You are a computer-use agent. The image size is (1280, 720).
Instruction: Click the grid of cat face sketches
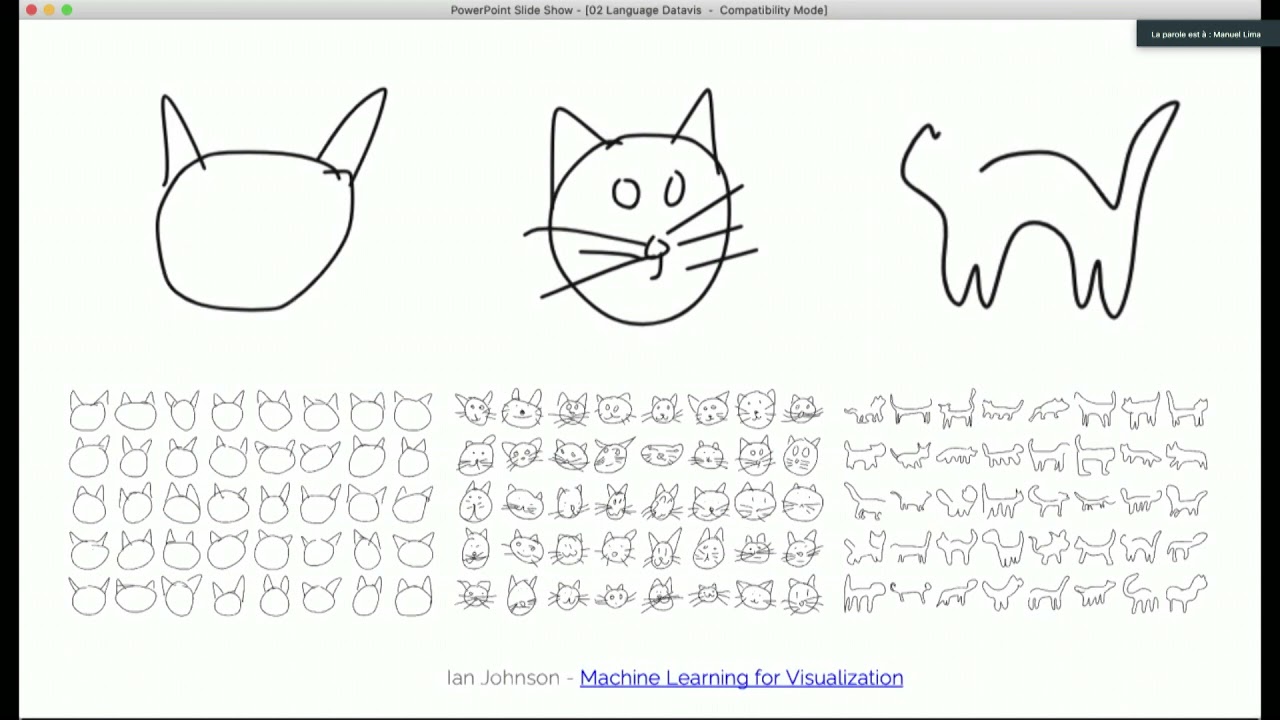pyautogui.click(x=640, y=501)
